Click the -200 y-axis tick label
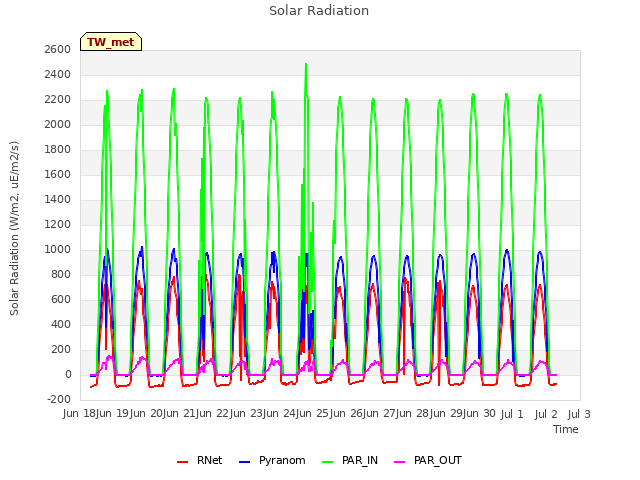This screenshot has width=640, height=480. point(59,399)
